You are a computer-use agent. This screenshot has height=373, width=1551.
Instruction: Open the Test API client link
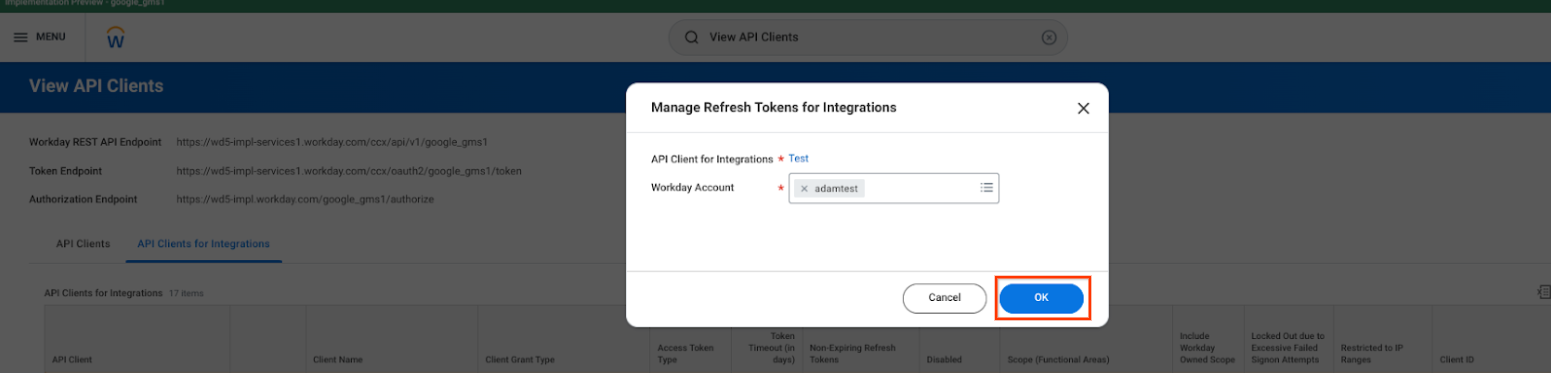click(x=798, y=158)
